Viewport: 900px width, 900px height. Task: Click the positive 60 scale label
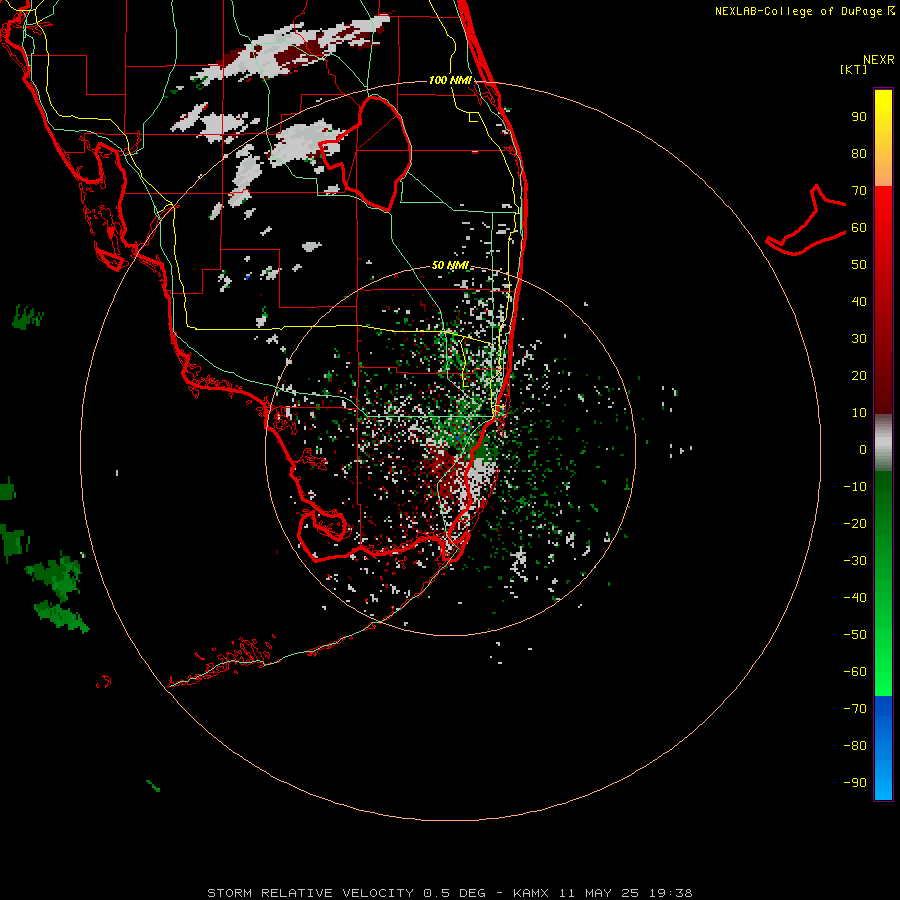coord(859,227)
